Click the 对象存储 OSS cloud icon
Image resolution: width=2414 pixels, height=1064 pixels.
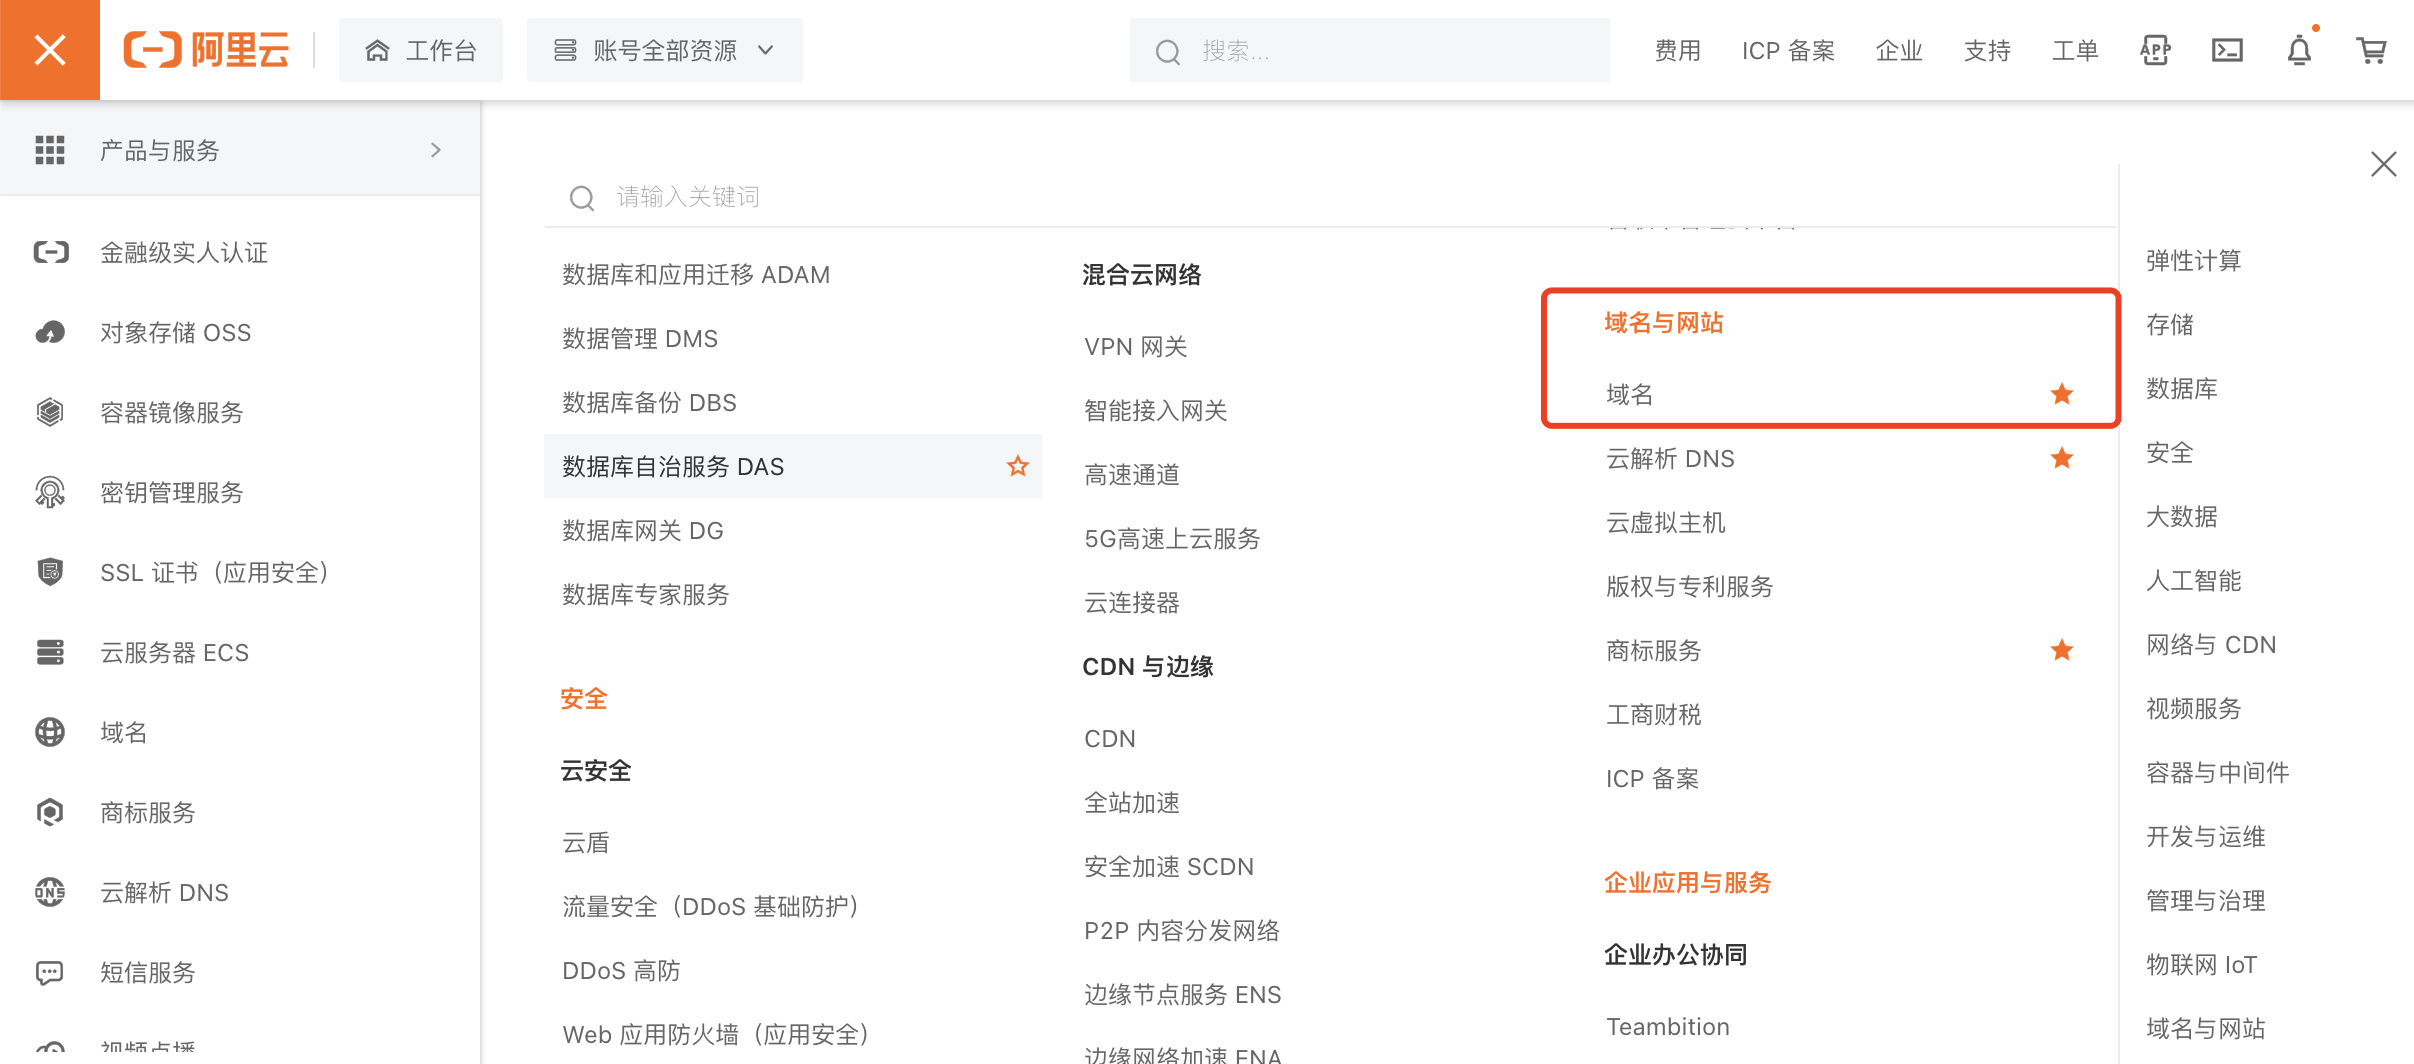point(50,332)
